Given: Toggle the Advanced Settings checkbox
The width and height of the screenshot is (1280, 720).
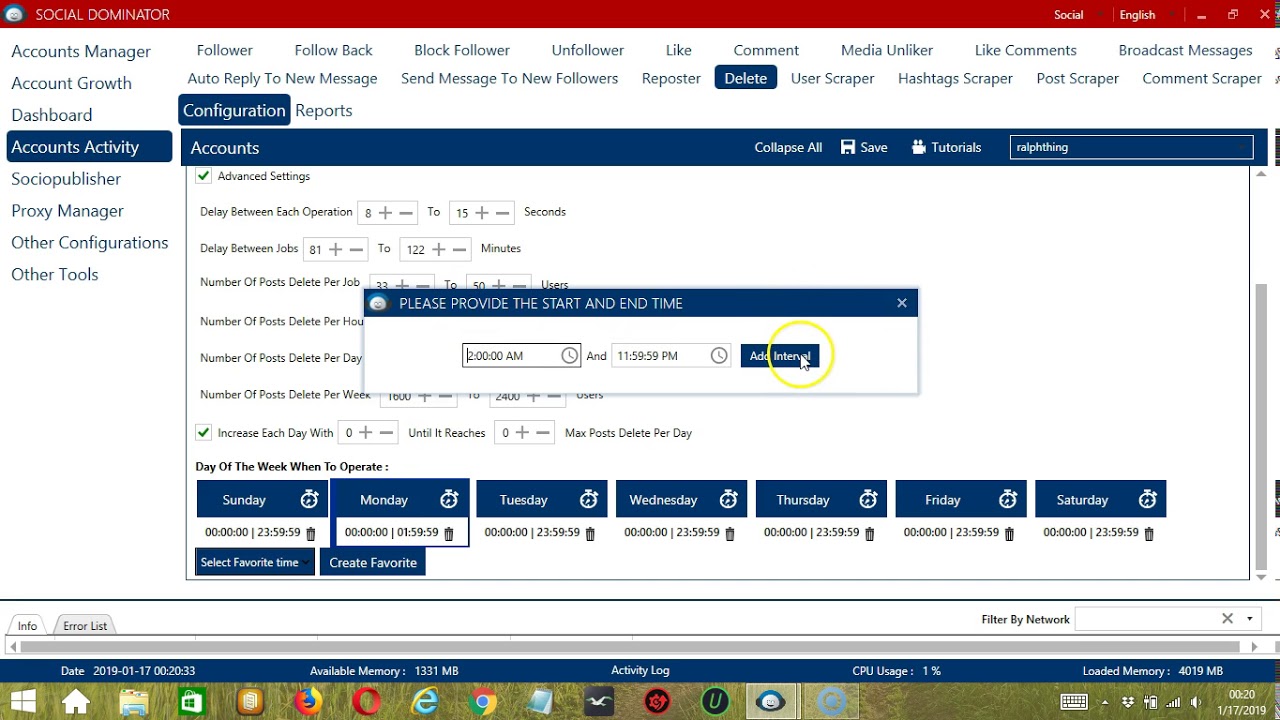Looking at the screenshot, I should click(x=203, y=176).
